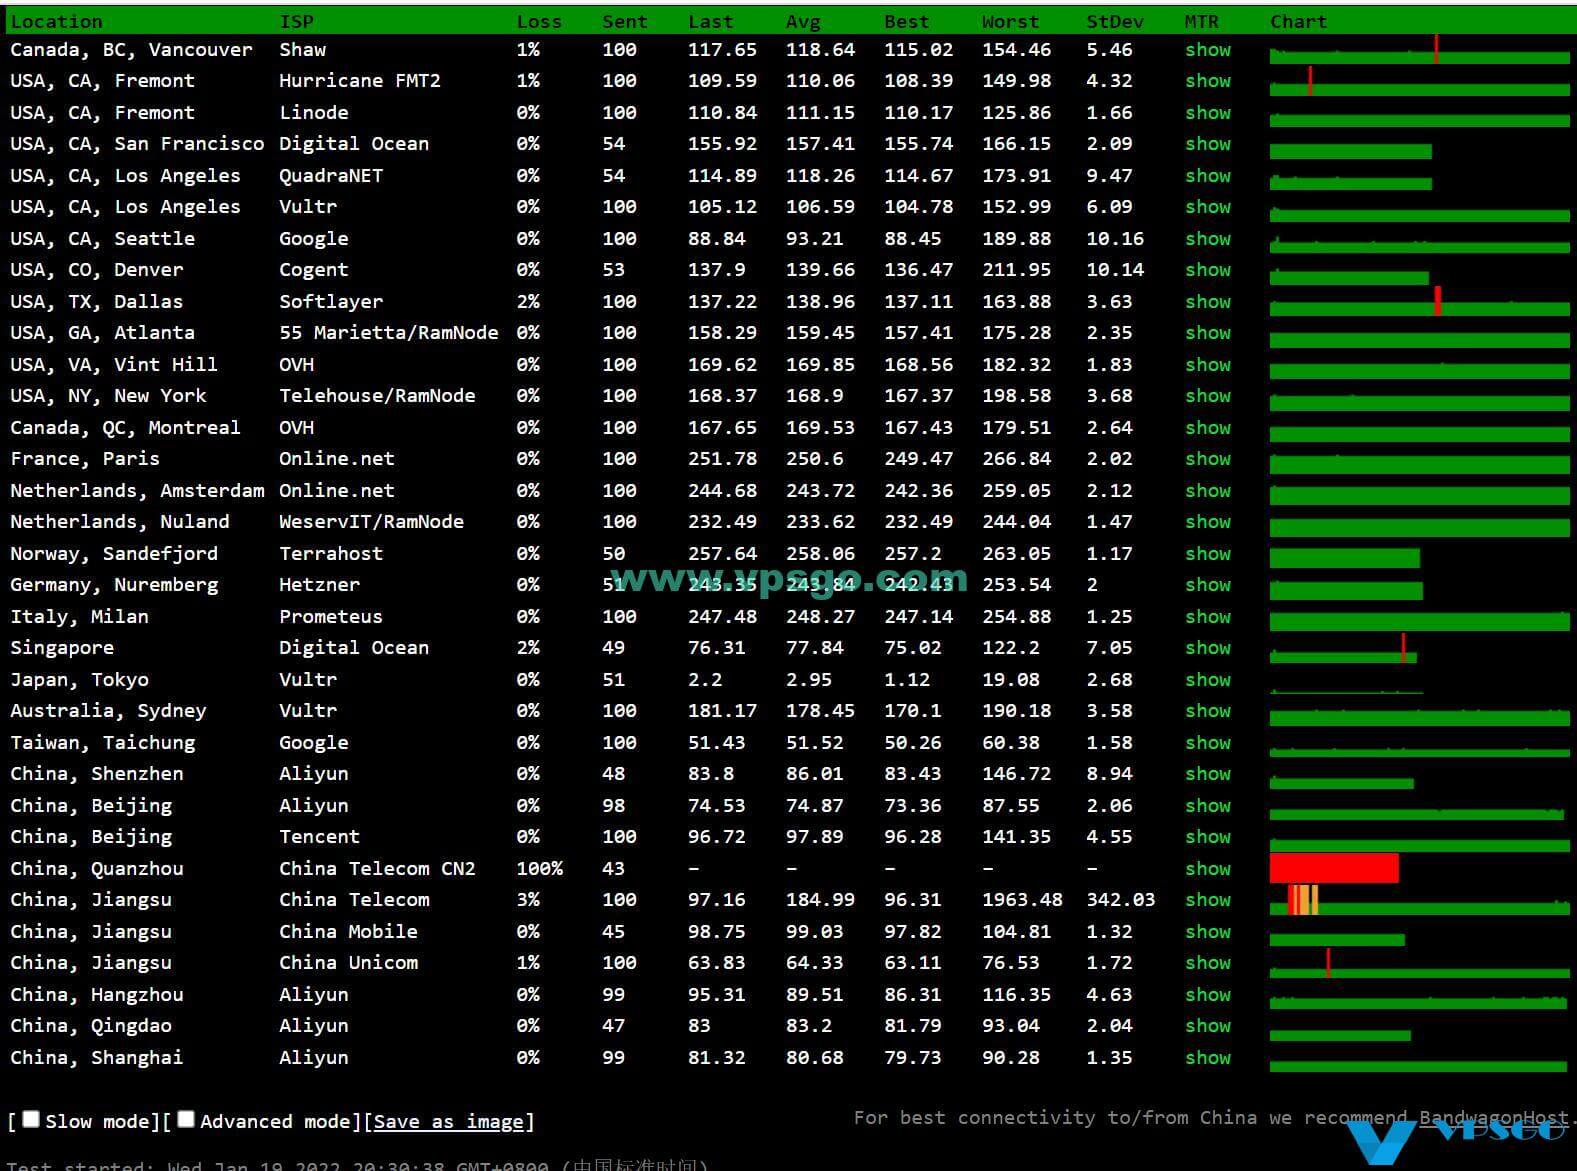Show MTR for Beijing Tencent row

1208,837
